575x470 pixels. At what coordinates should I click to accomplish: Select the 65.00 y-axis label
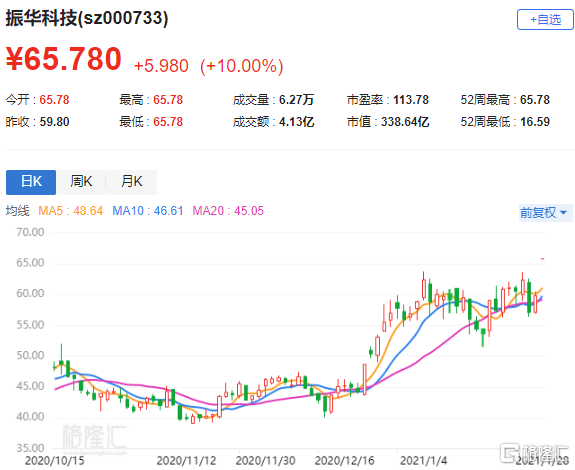[x=30, y=263]
